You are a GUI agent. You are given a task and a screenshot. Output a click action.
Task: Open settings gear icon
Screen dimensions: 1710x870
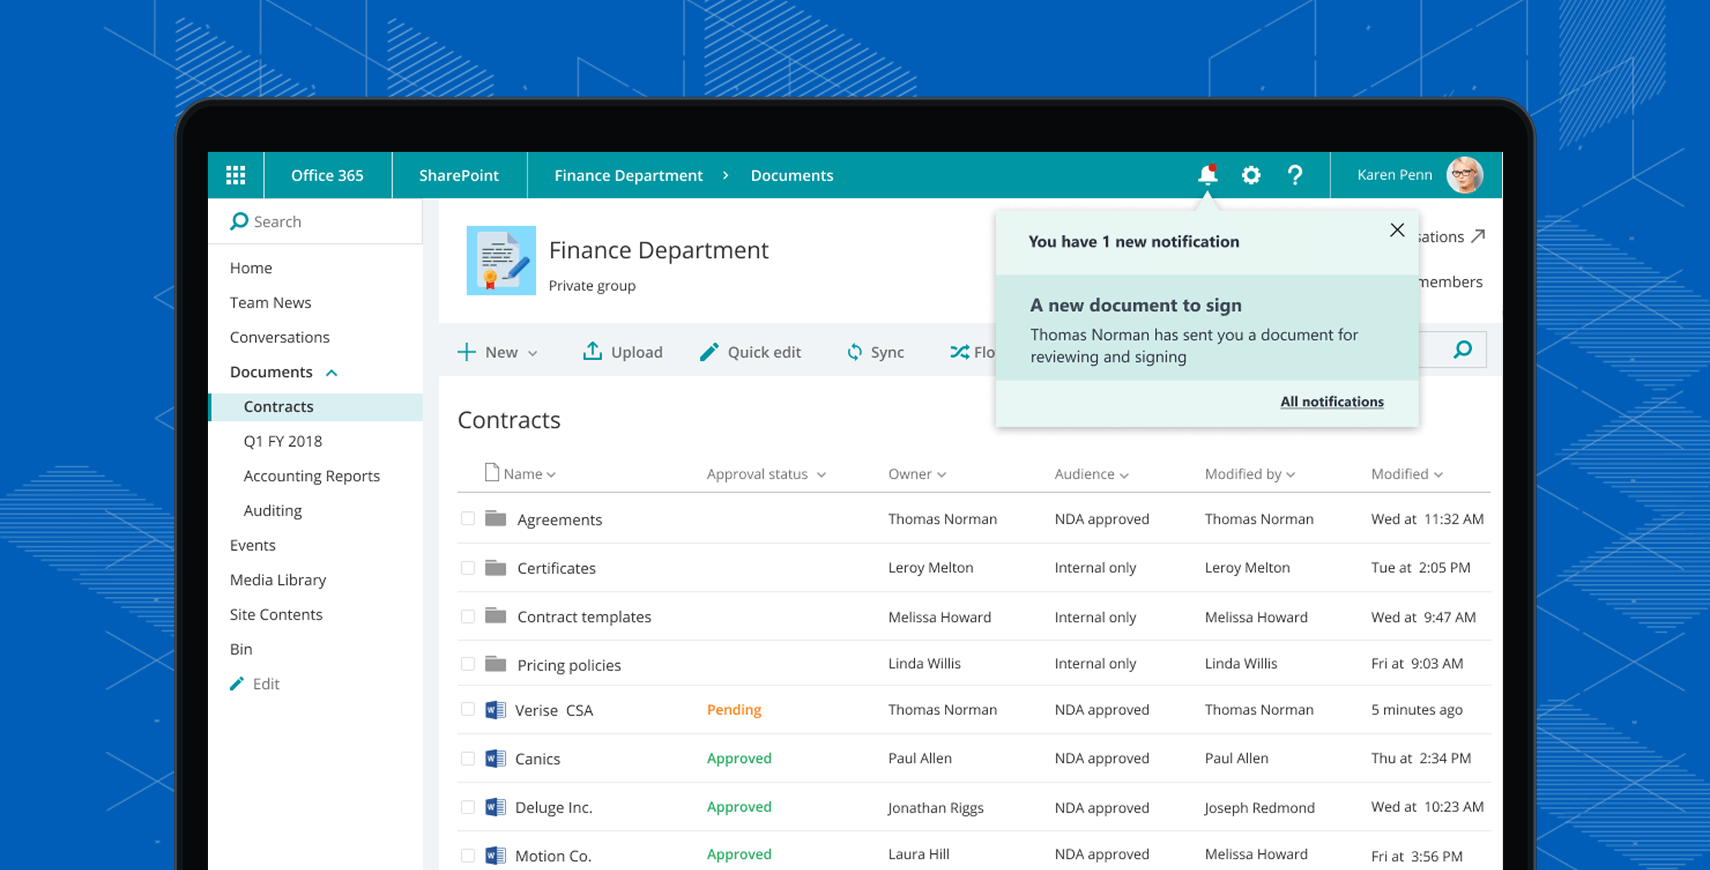[x=1251, y=175]
